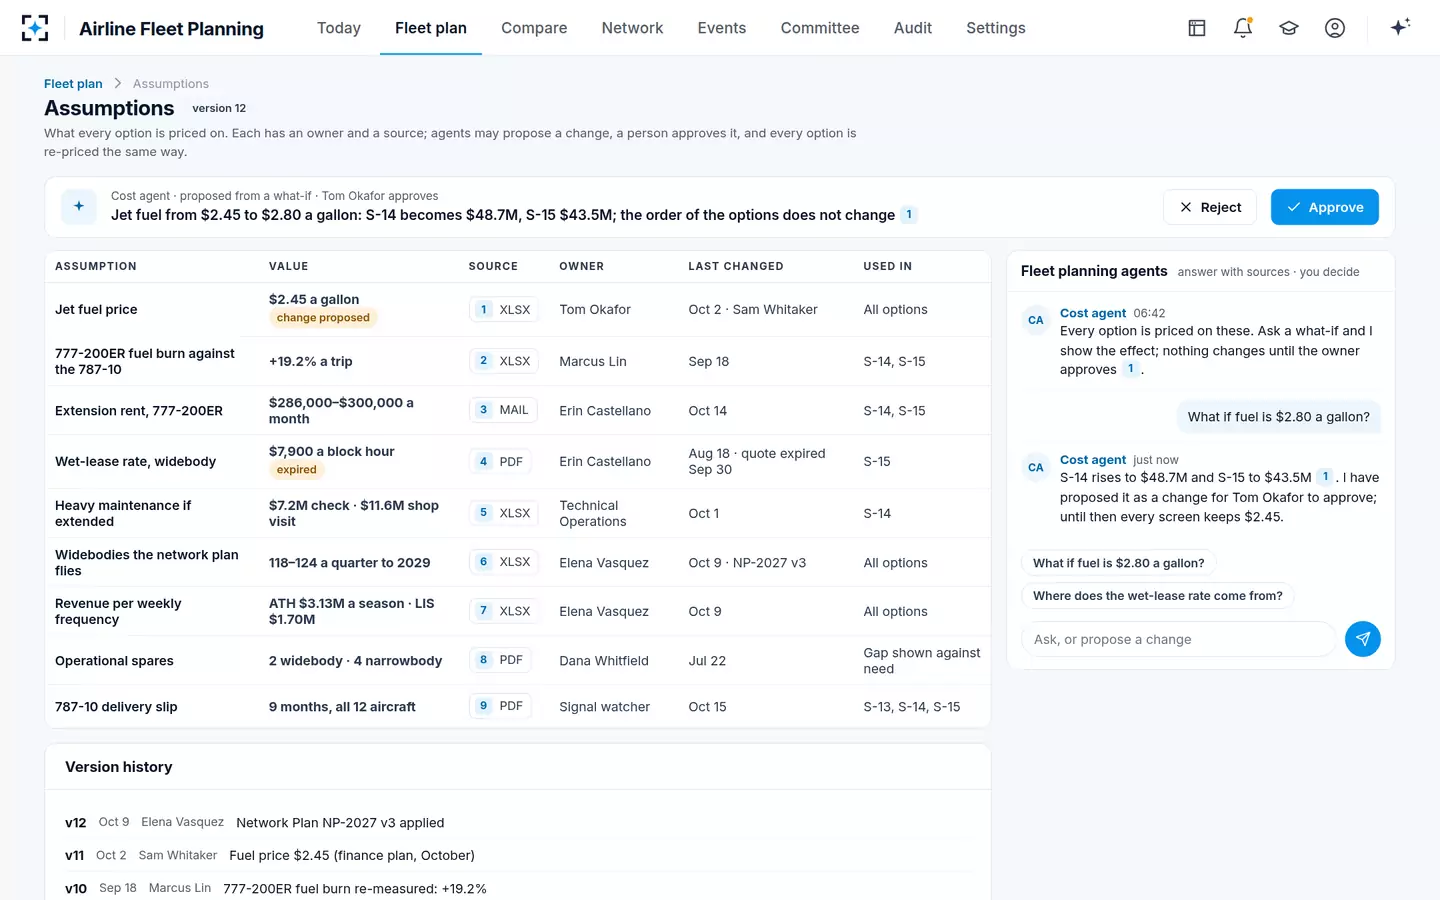Viewport: 1440px width, 900px height.
Task: Follow the Fleet plan breadcrumb link
Action: pyautogui.click(x=73, y=84)
